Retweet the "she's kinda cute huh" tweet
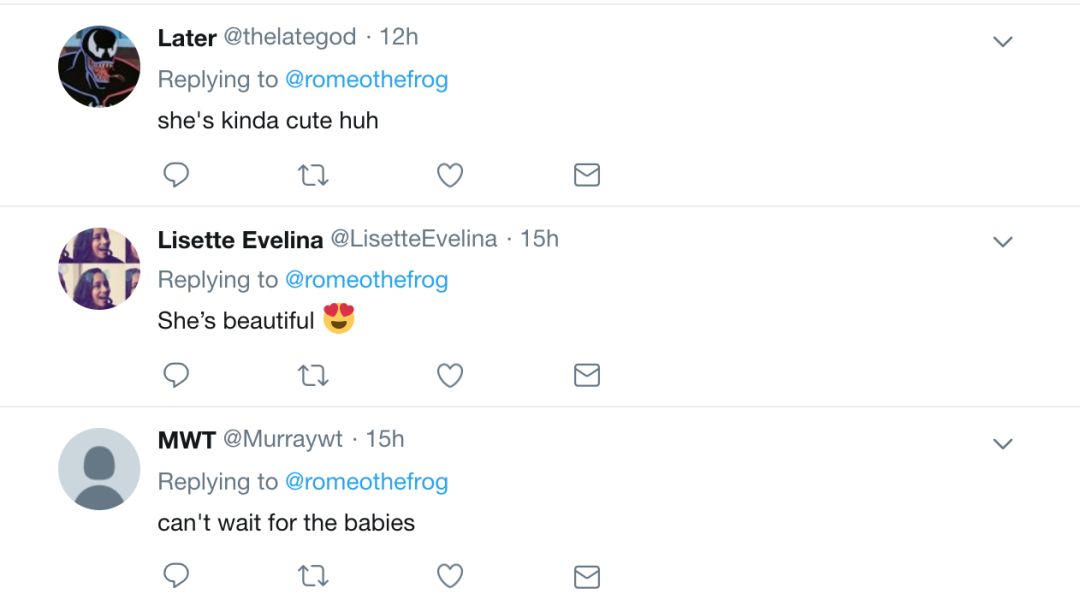Viewport: 1080px width, 606px height. 313,175
